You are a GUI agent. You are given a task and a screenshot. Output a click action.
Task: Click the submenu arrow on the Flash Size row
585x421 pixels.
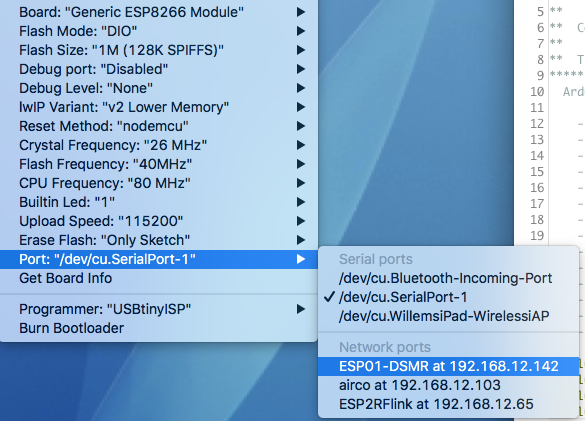click(x=301, y=50)
